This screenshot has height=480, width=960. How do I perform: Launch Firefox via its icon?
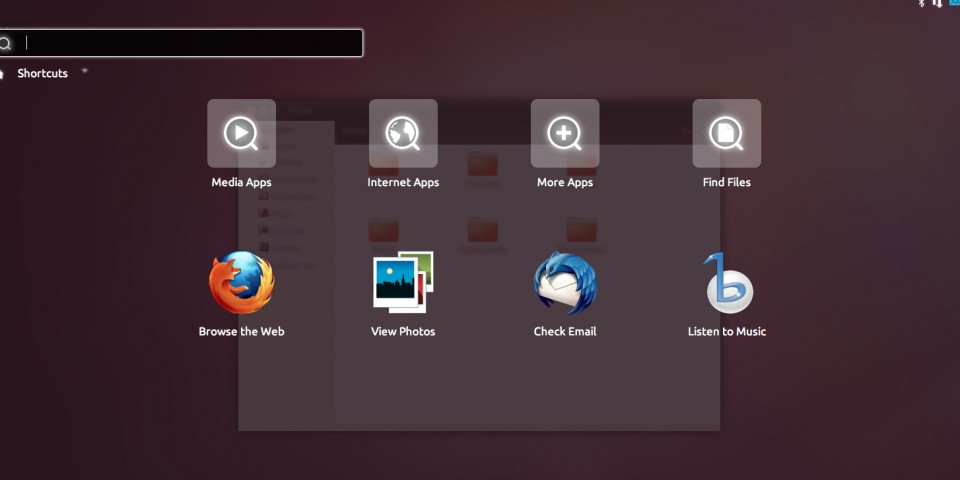(x=241, y=283)
